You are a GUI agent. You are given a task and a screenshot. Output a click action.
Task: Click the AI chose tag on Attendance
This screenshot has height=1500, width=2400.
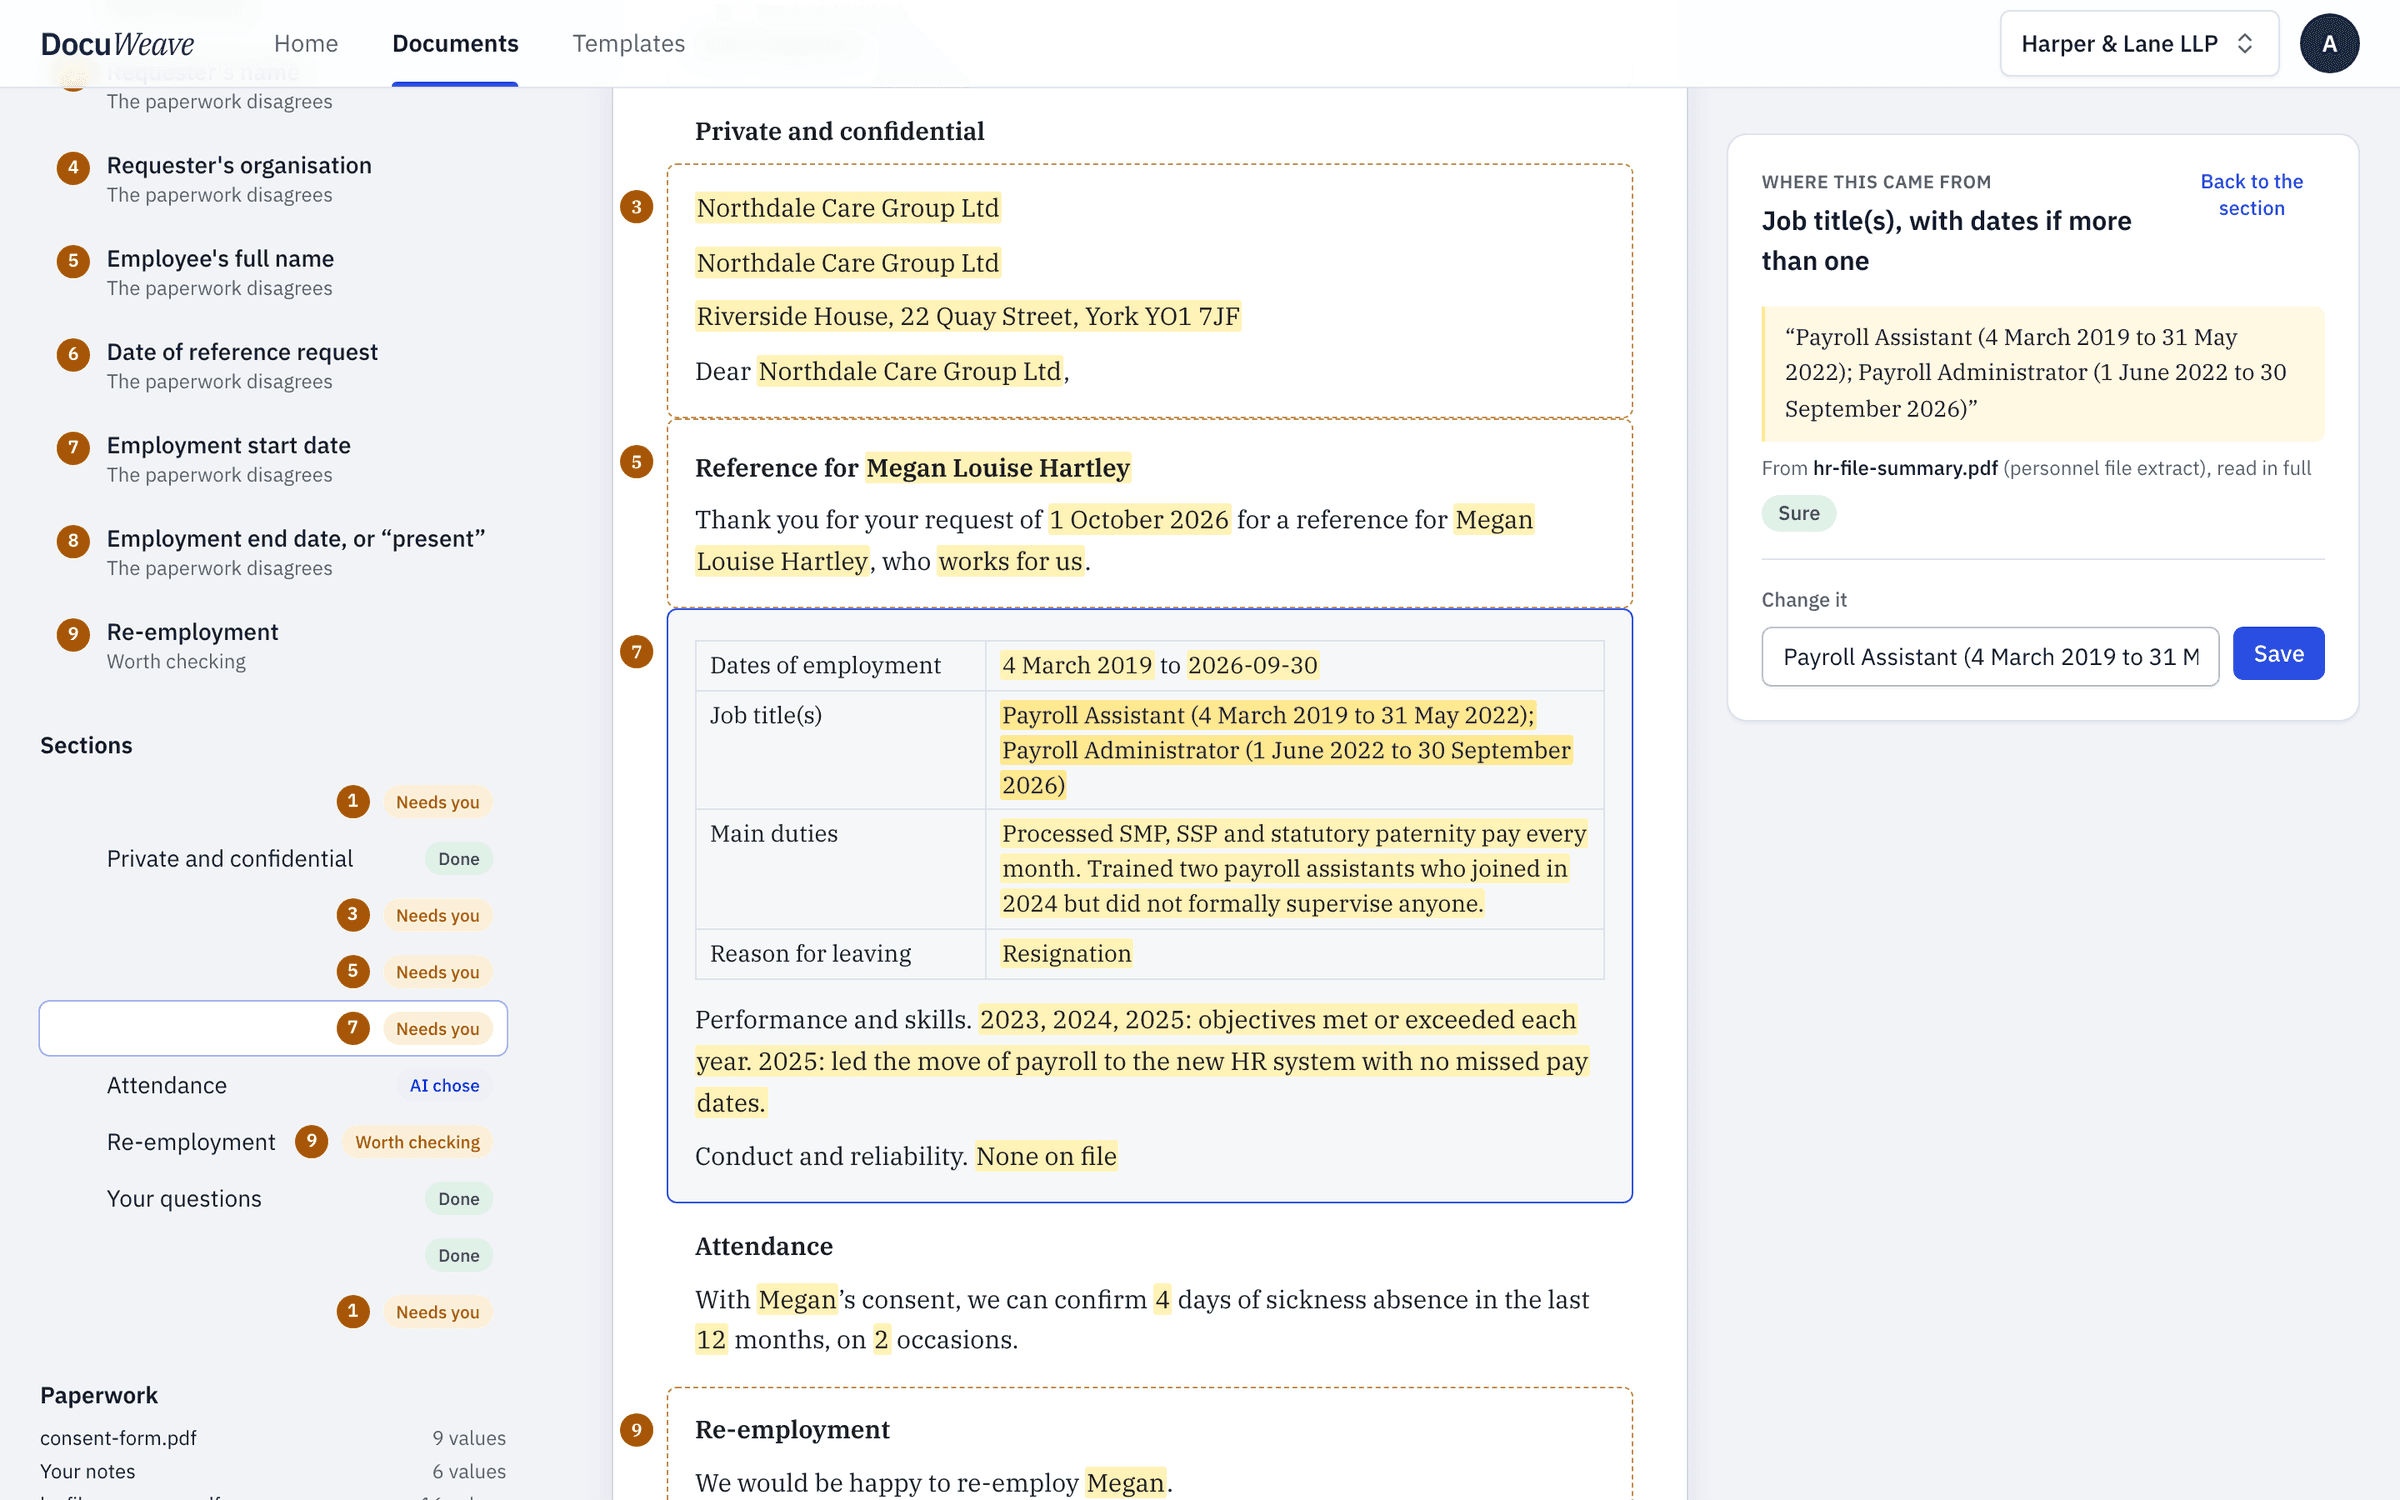coord(444,1085)
